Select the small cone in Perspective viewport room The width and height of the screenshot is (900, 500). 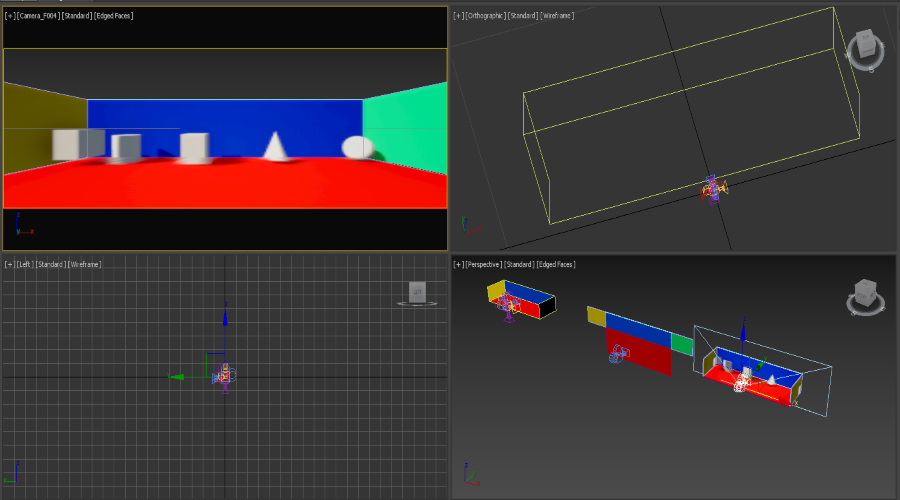click(772, 379)
